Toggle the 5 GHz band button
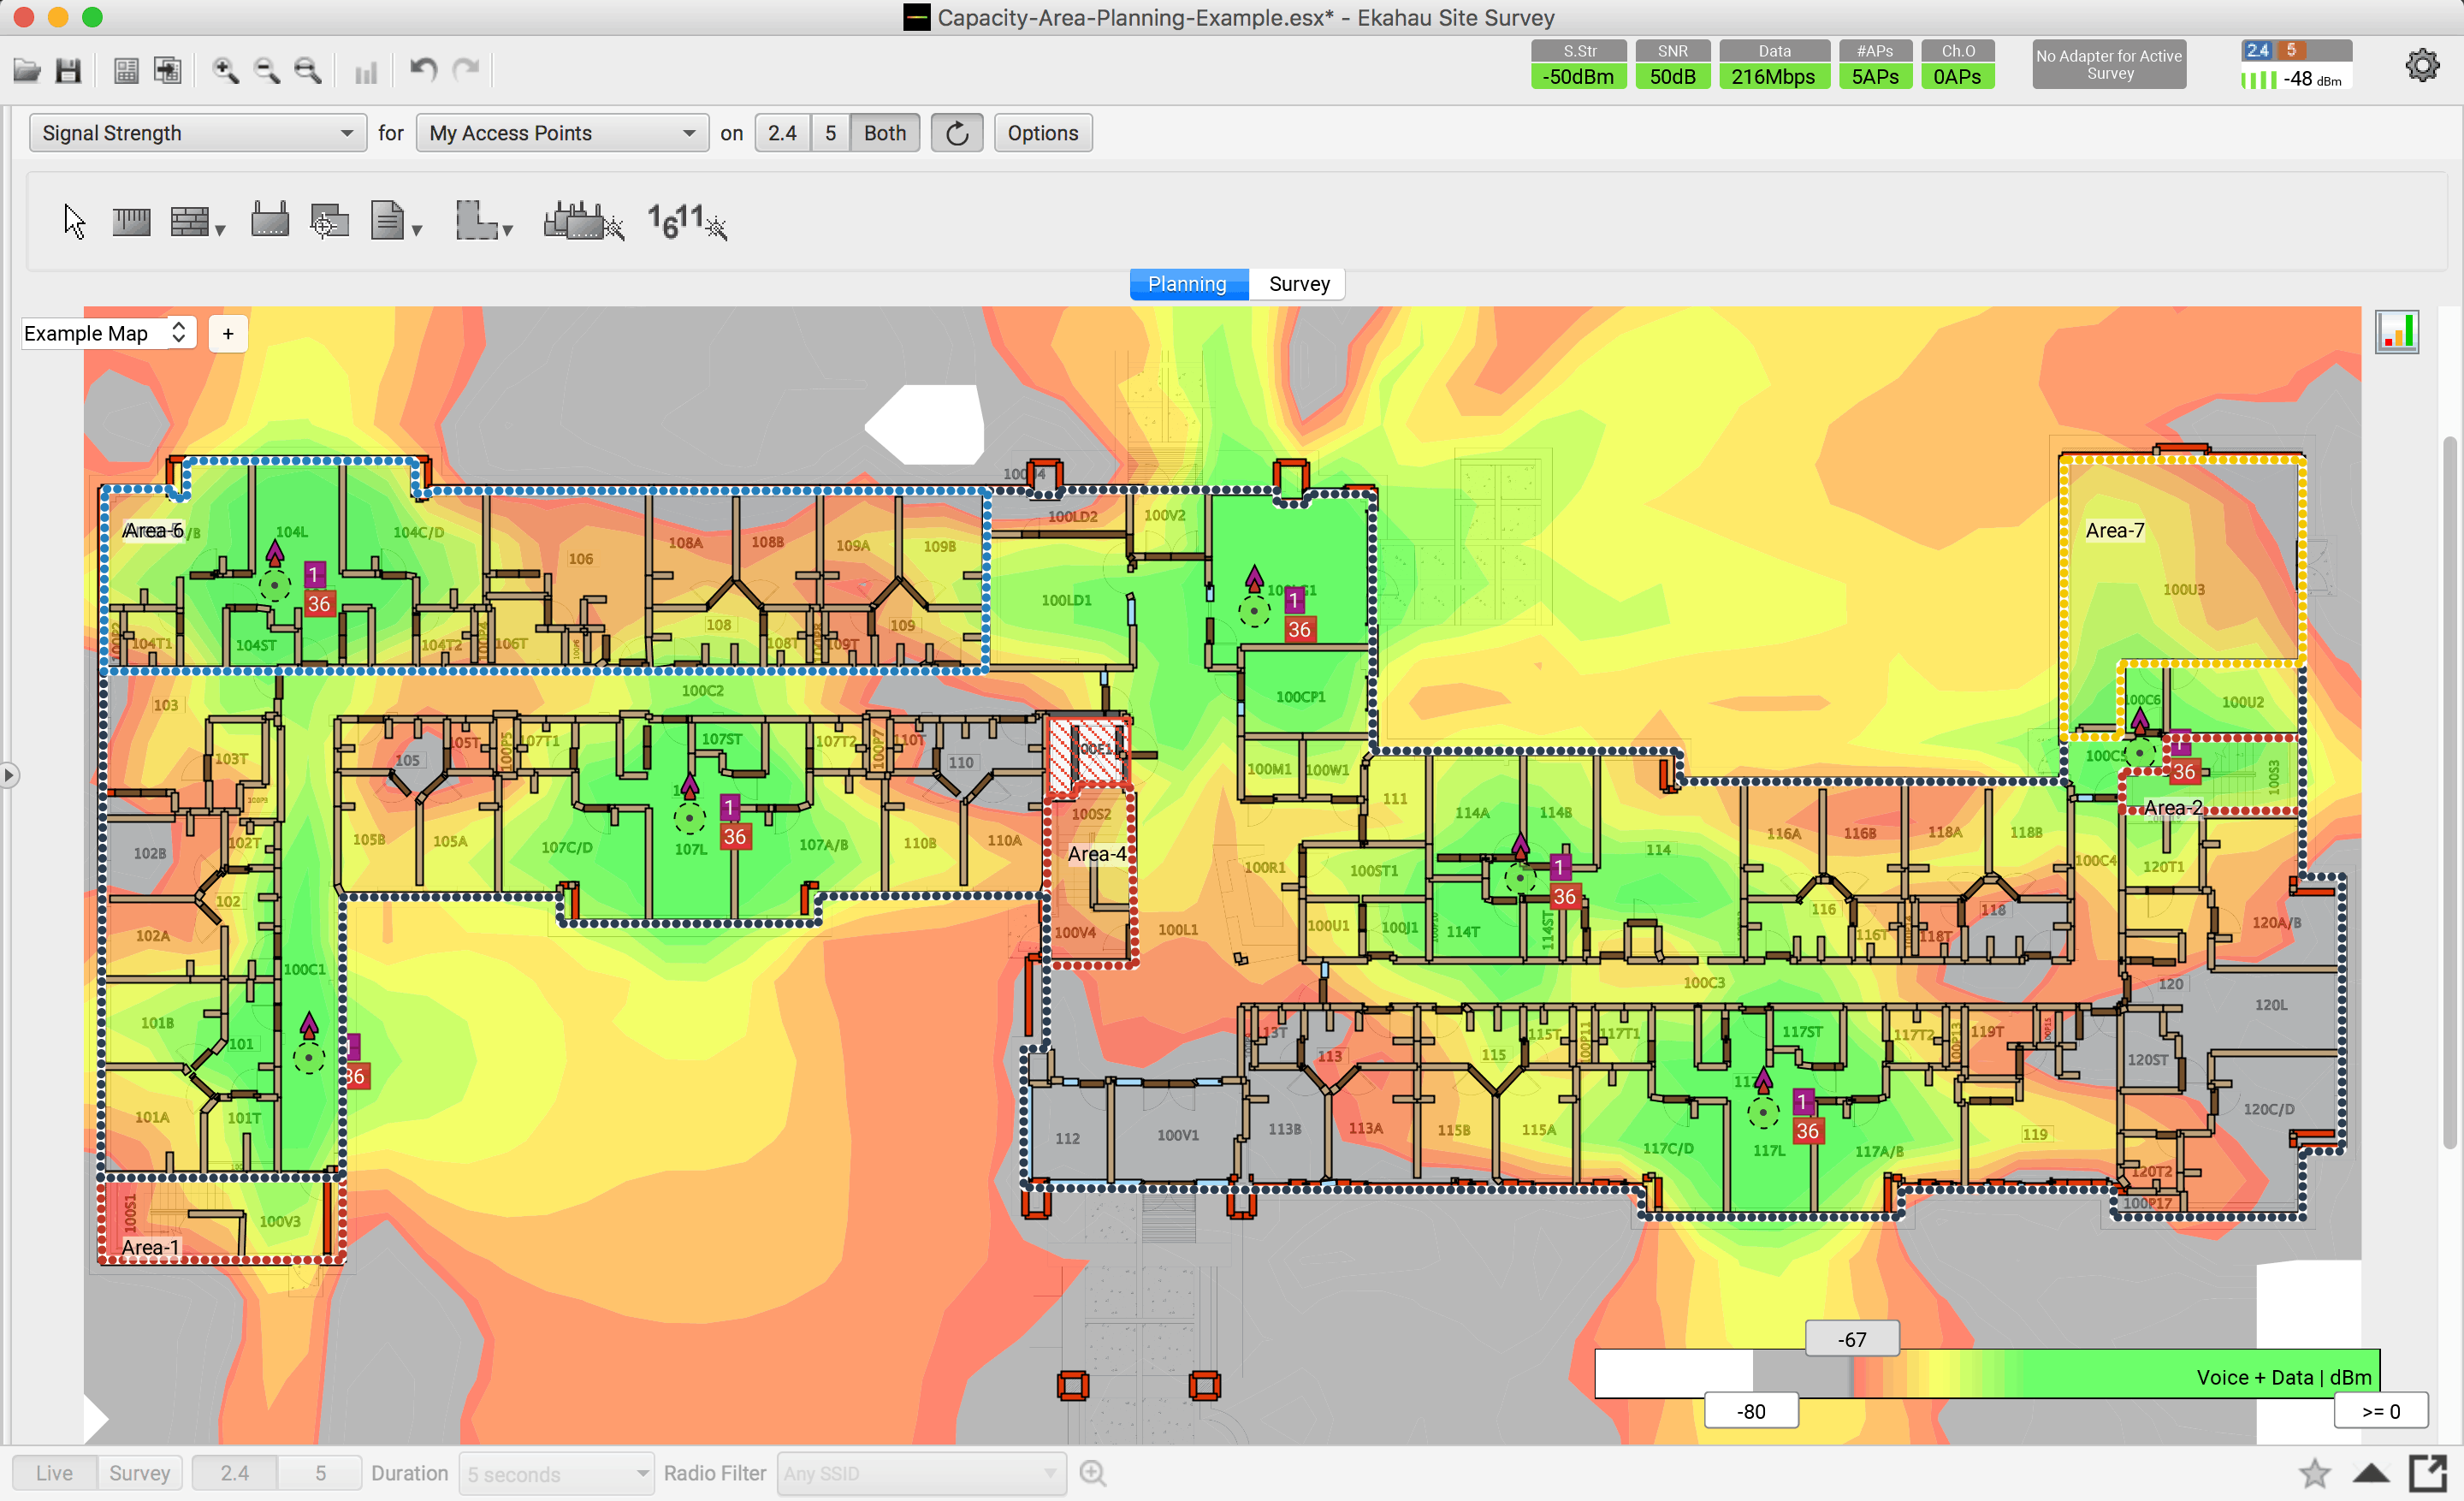The image size is (2464, 1501). pos(827,132)
